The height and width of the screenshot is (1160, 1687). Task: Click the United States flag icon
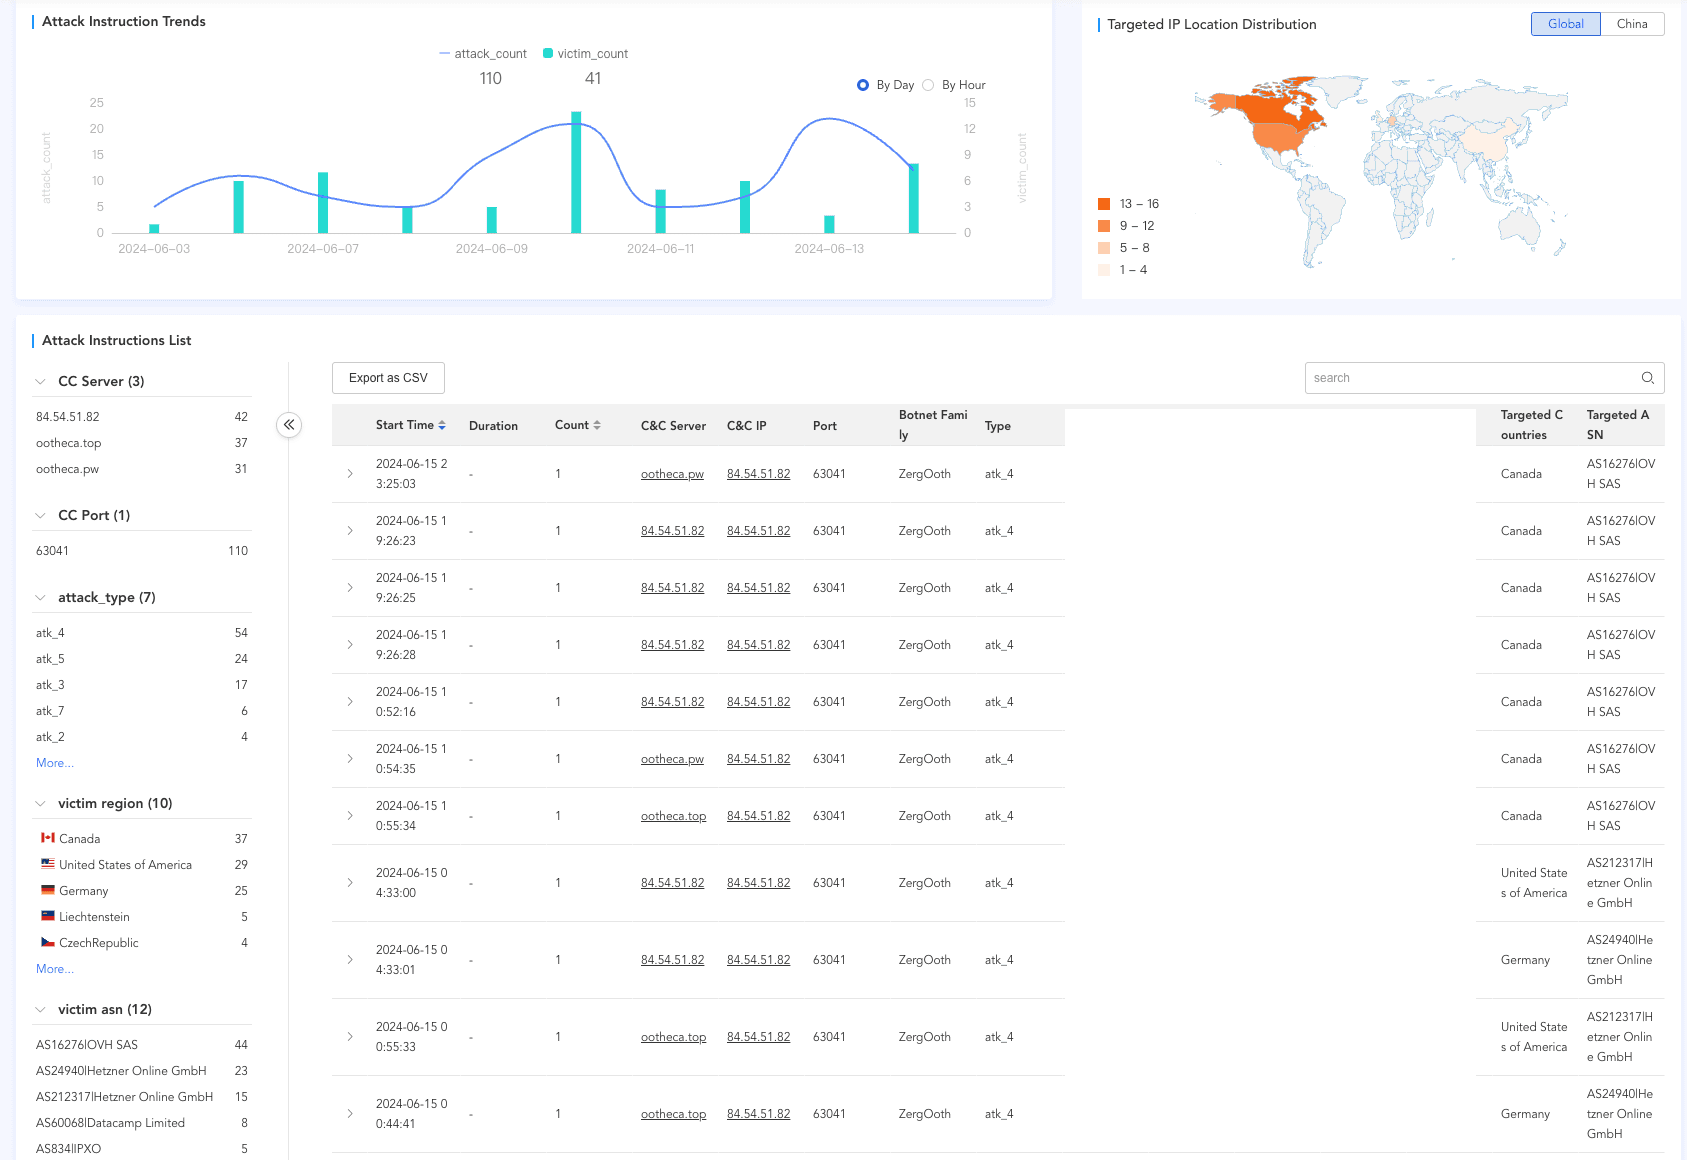pyautogui.click(x=48, y=864)
